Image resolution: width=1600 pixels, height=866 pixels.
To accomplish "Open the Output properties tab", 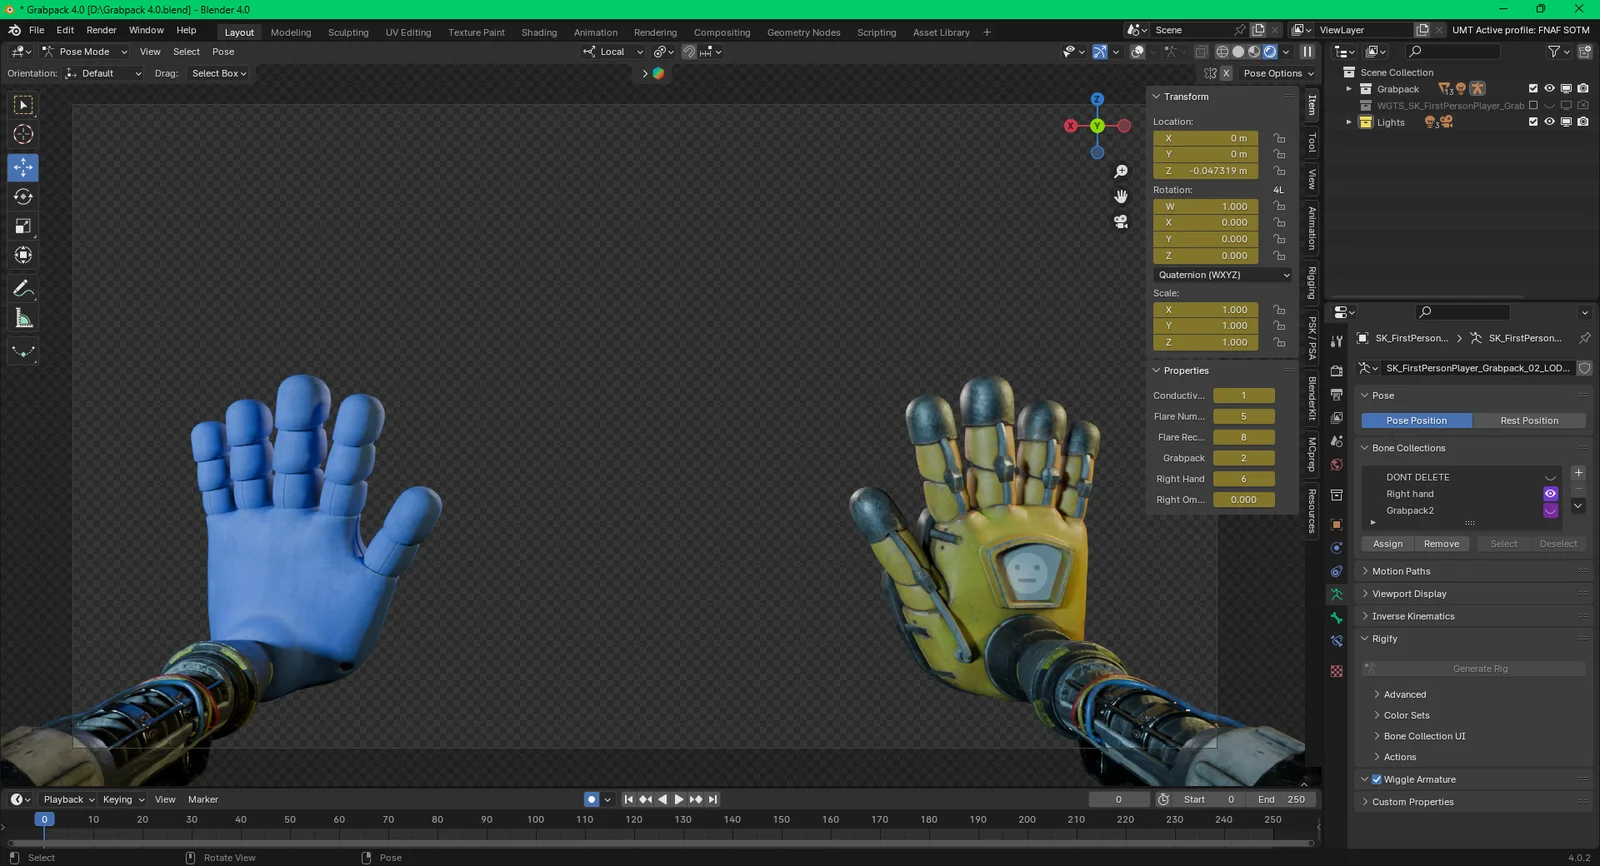I will point(1337,394).
